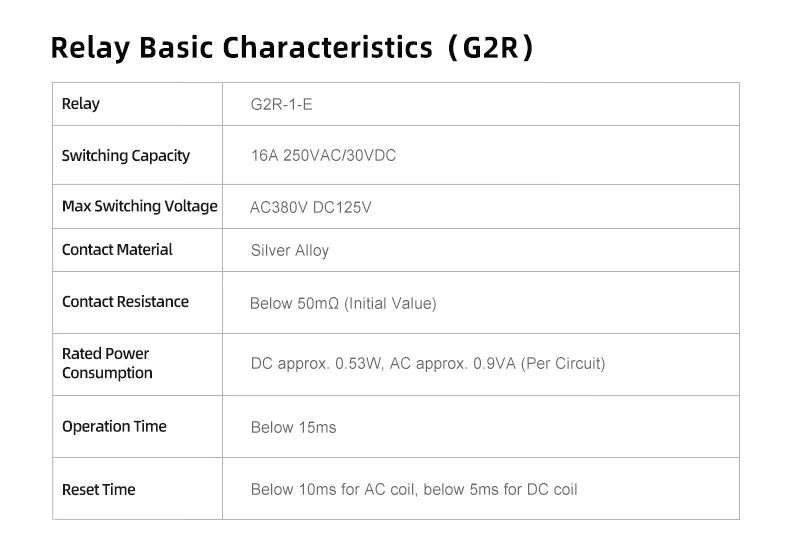Click the Below 15ms value
The height and width of the screenshot is (533, 790).
coord(293,427)
